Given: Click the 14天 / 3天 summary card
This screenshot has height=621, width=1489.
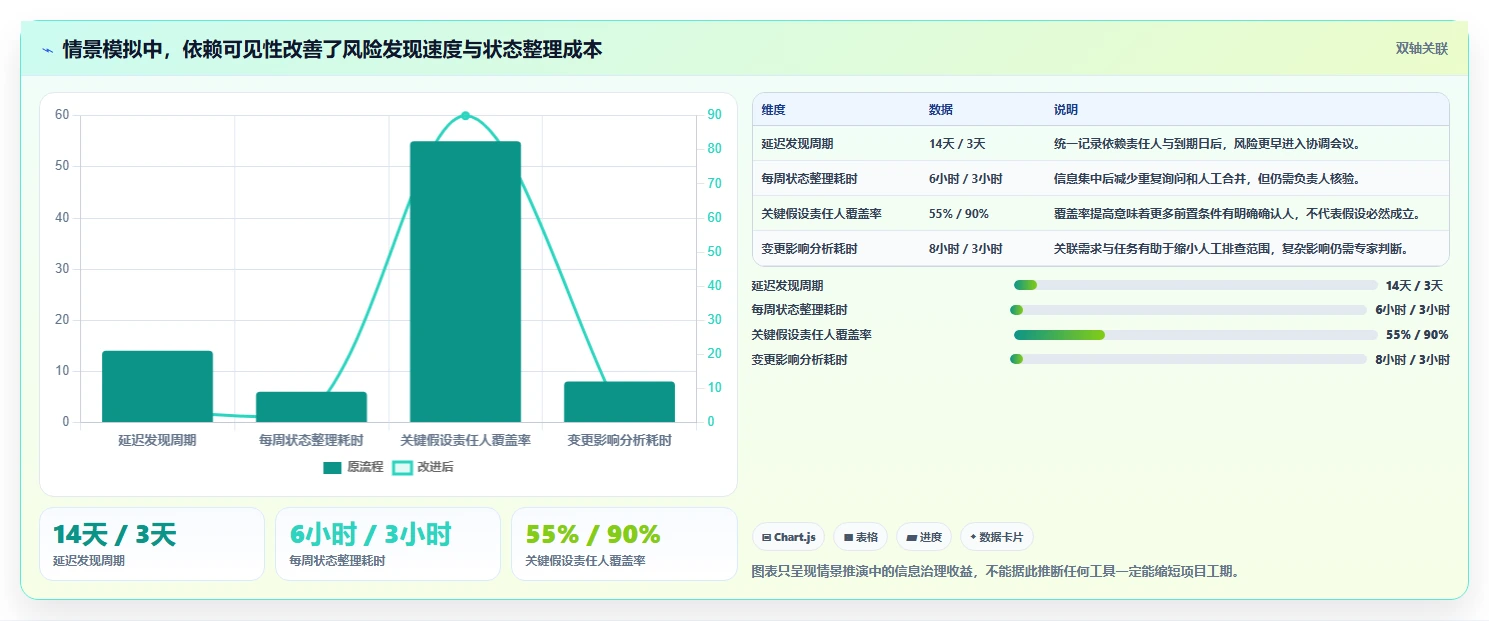Looking at the screenshot, I should [152, 544].
